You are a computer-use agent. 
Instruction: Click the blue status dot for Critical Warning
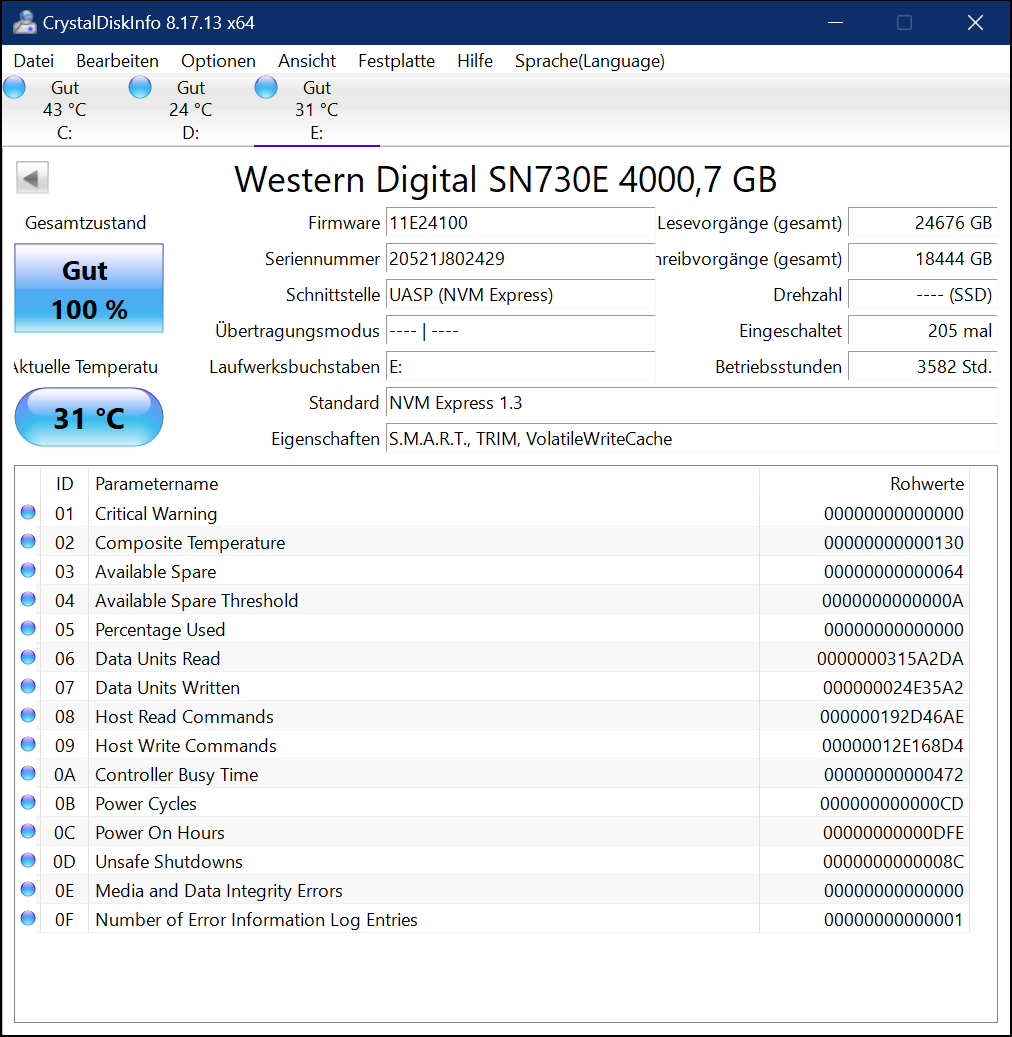tap(28, 513)
